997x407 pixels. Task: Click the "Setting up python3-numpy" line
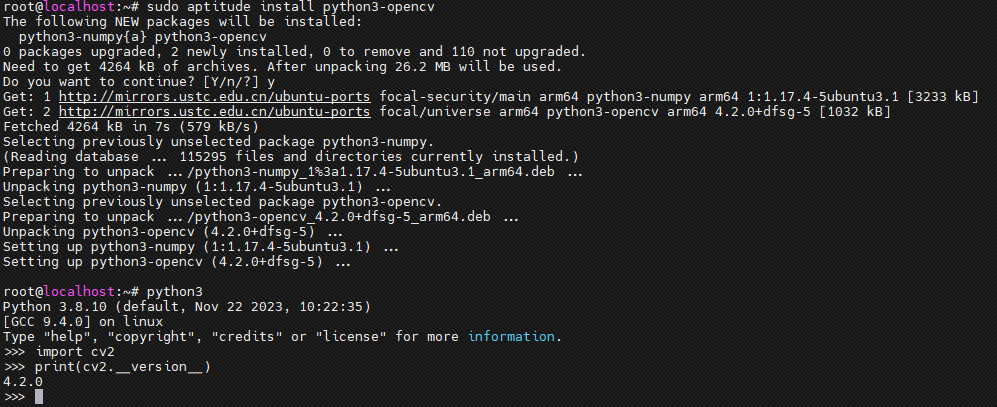click(x=200, y=247)
